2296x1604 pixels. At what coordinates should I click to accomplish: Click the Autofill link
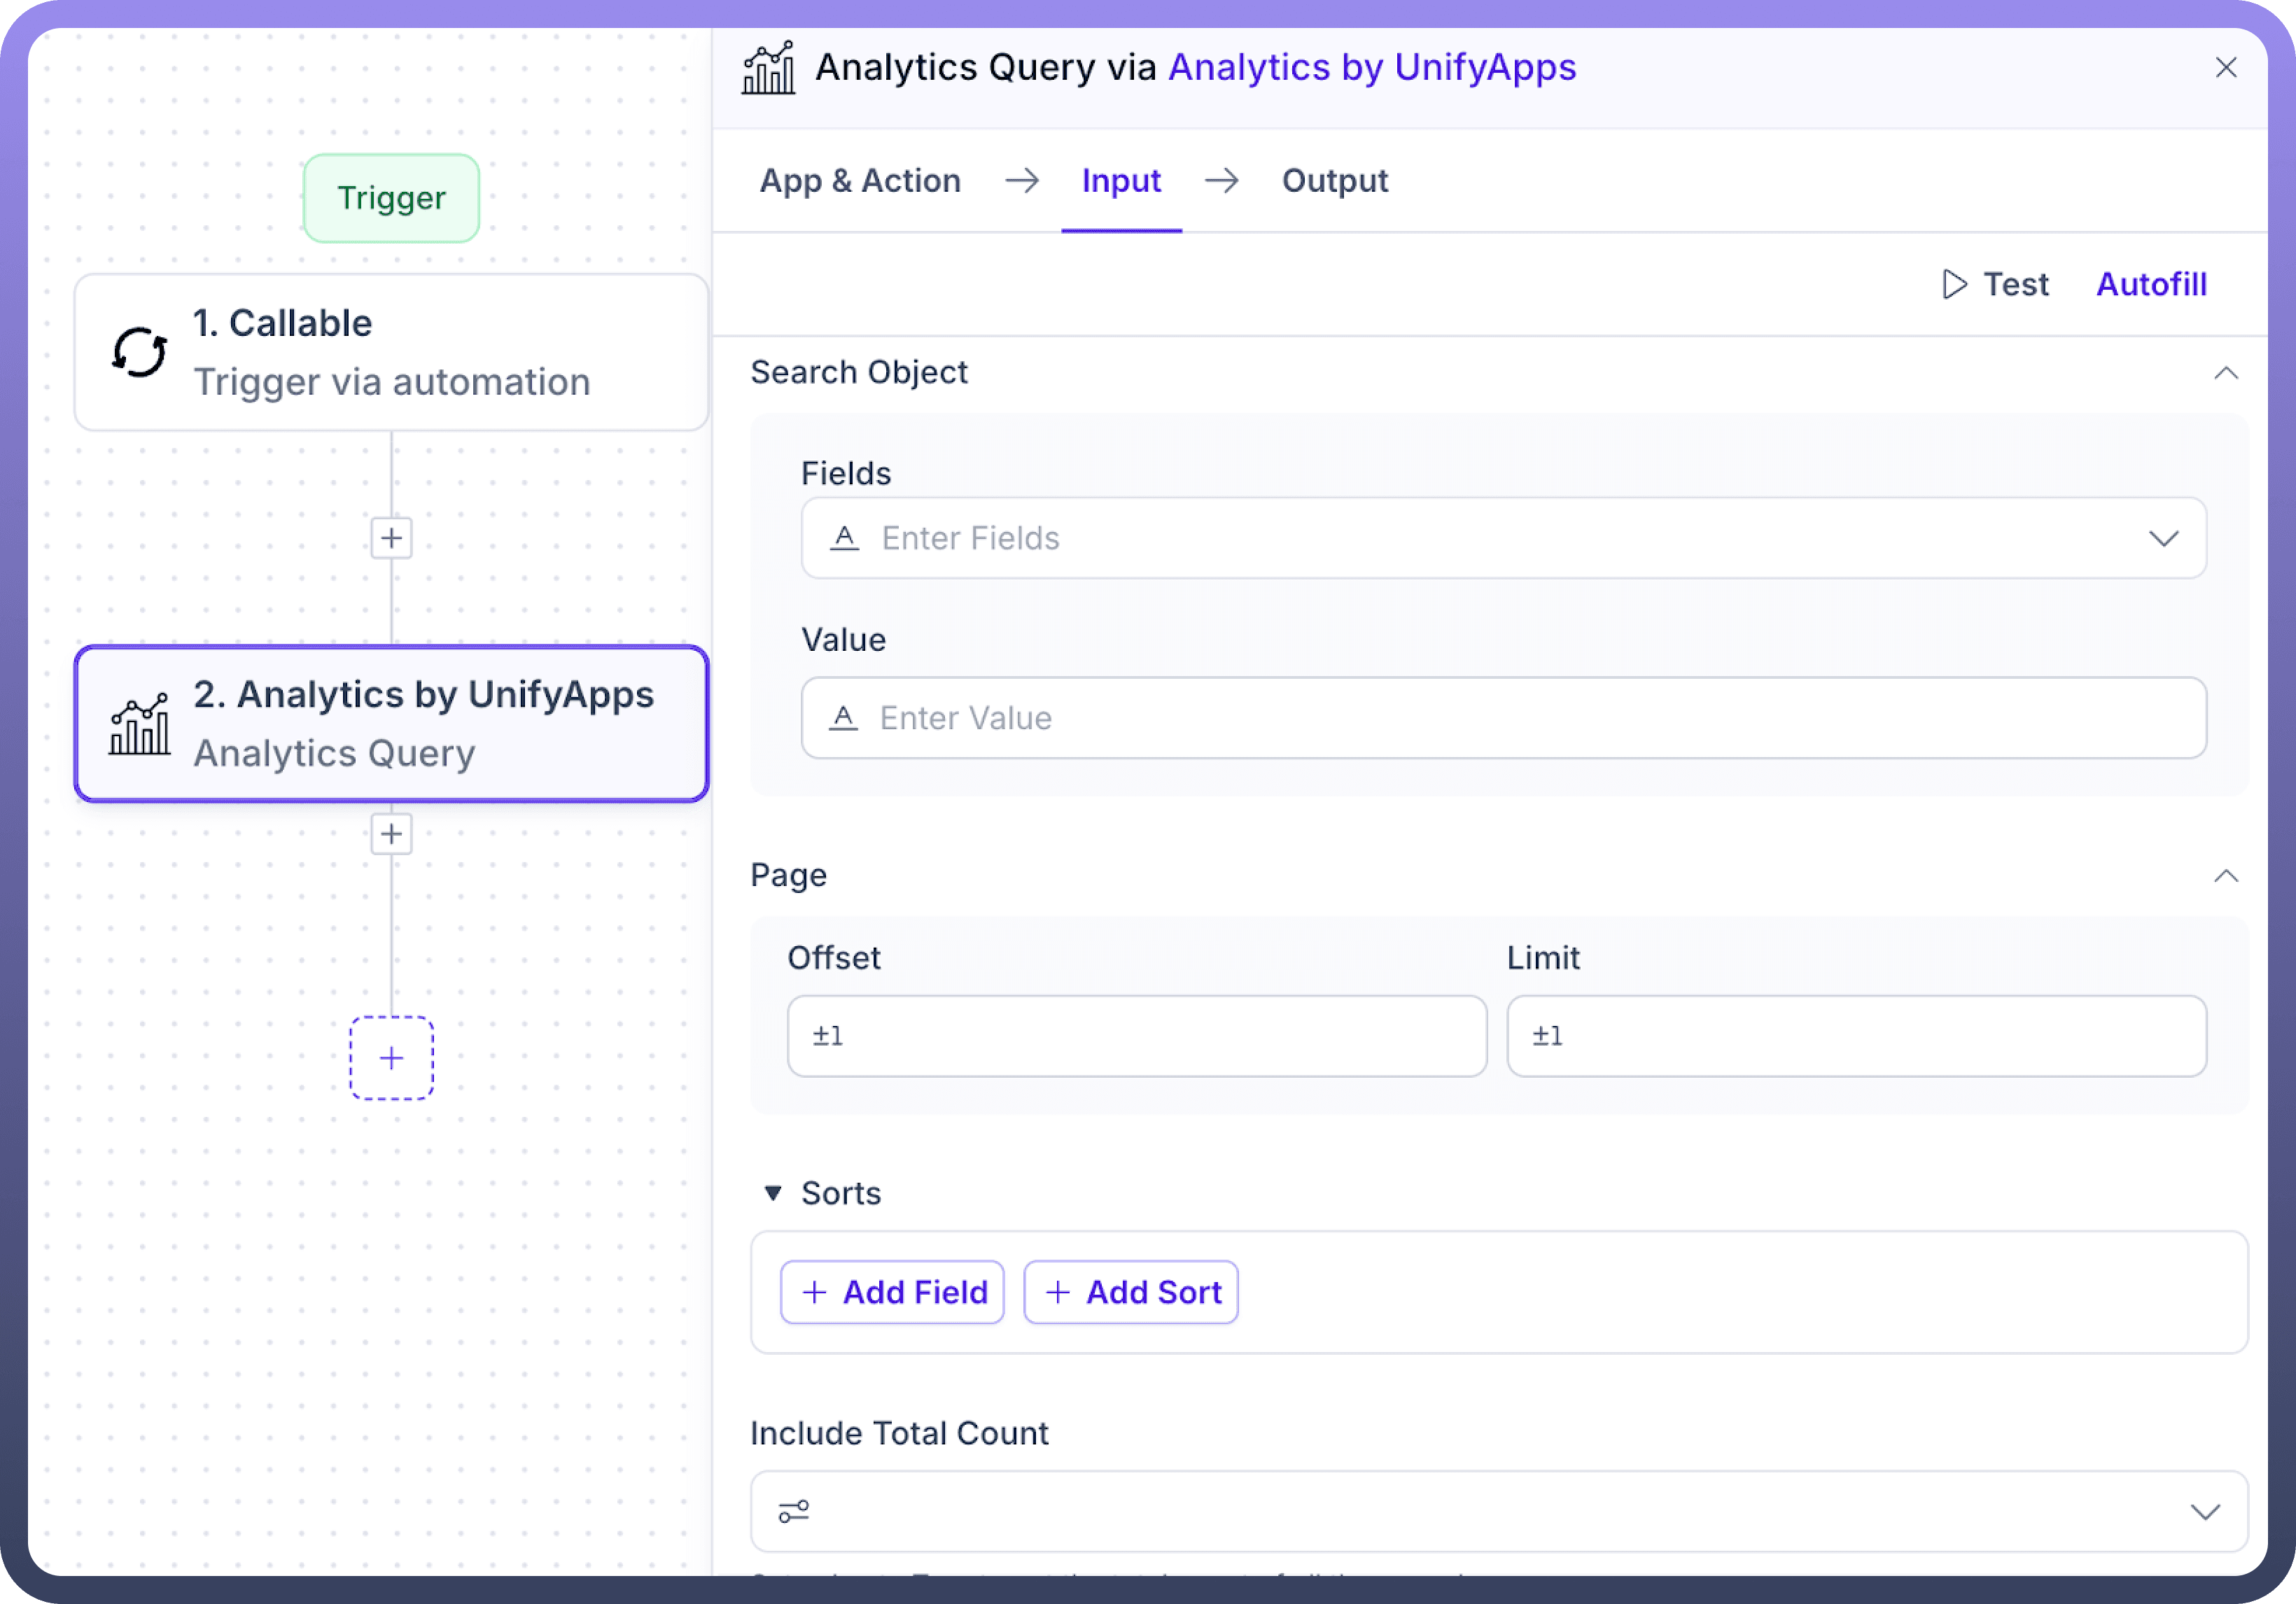[x=2150, y=284]
